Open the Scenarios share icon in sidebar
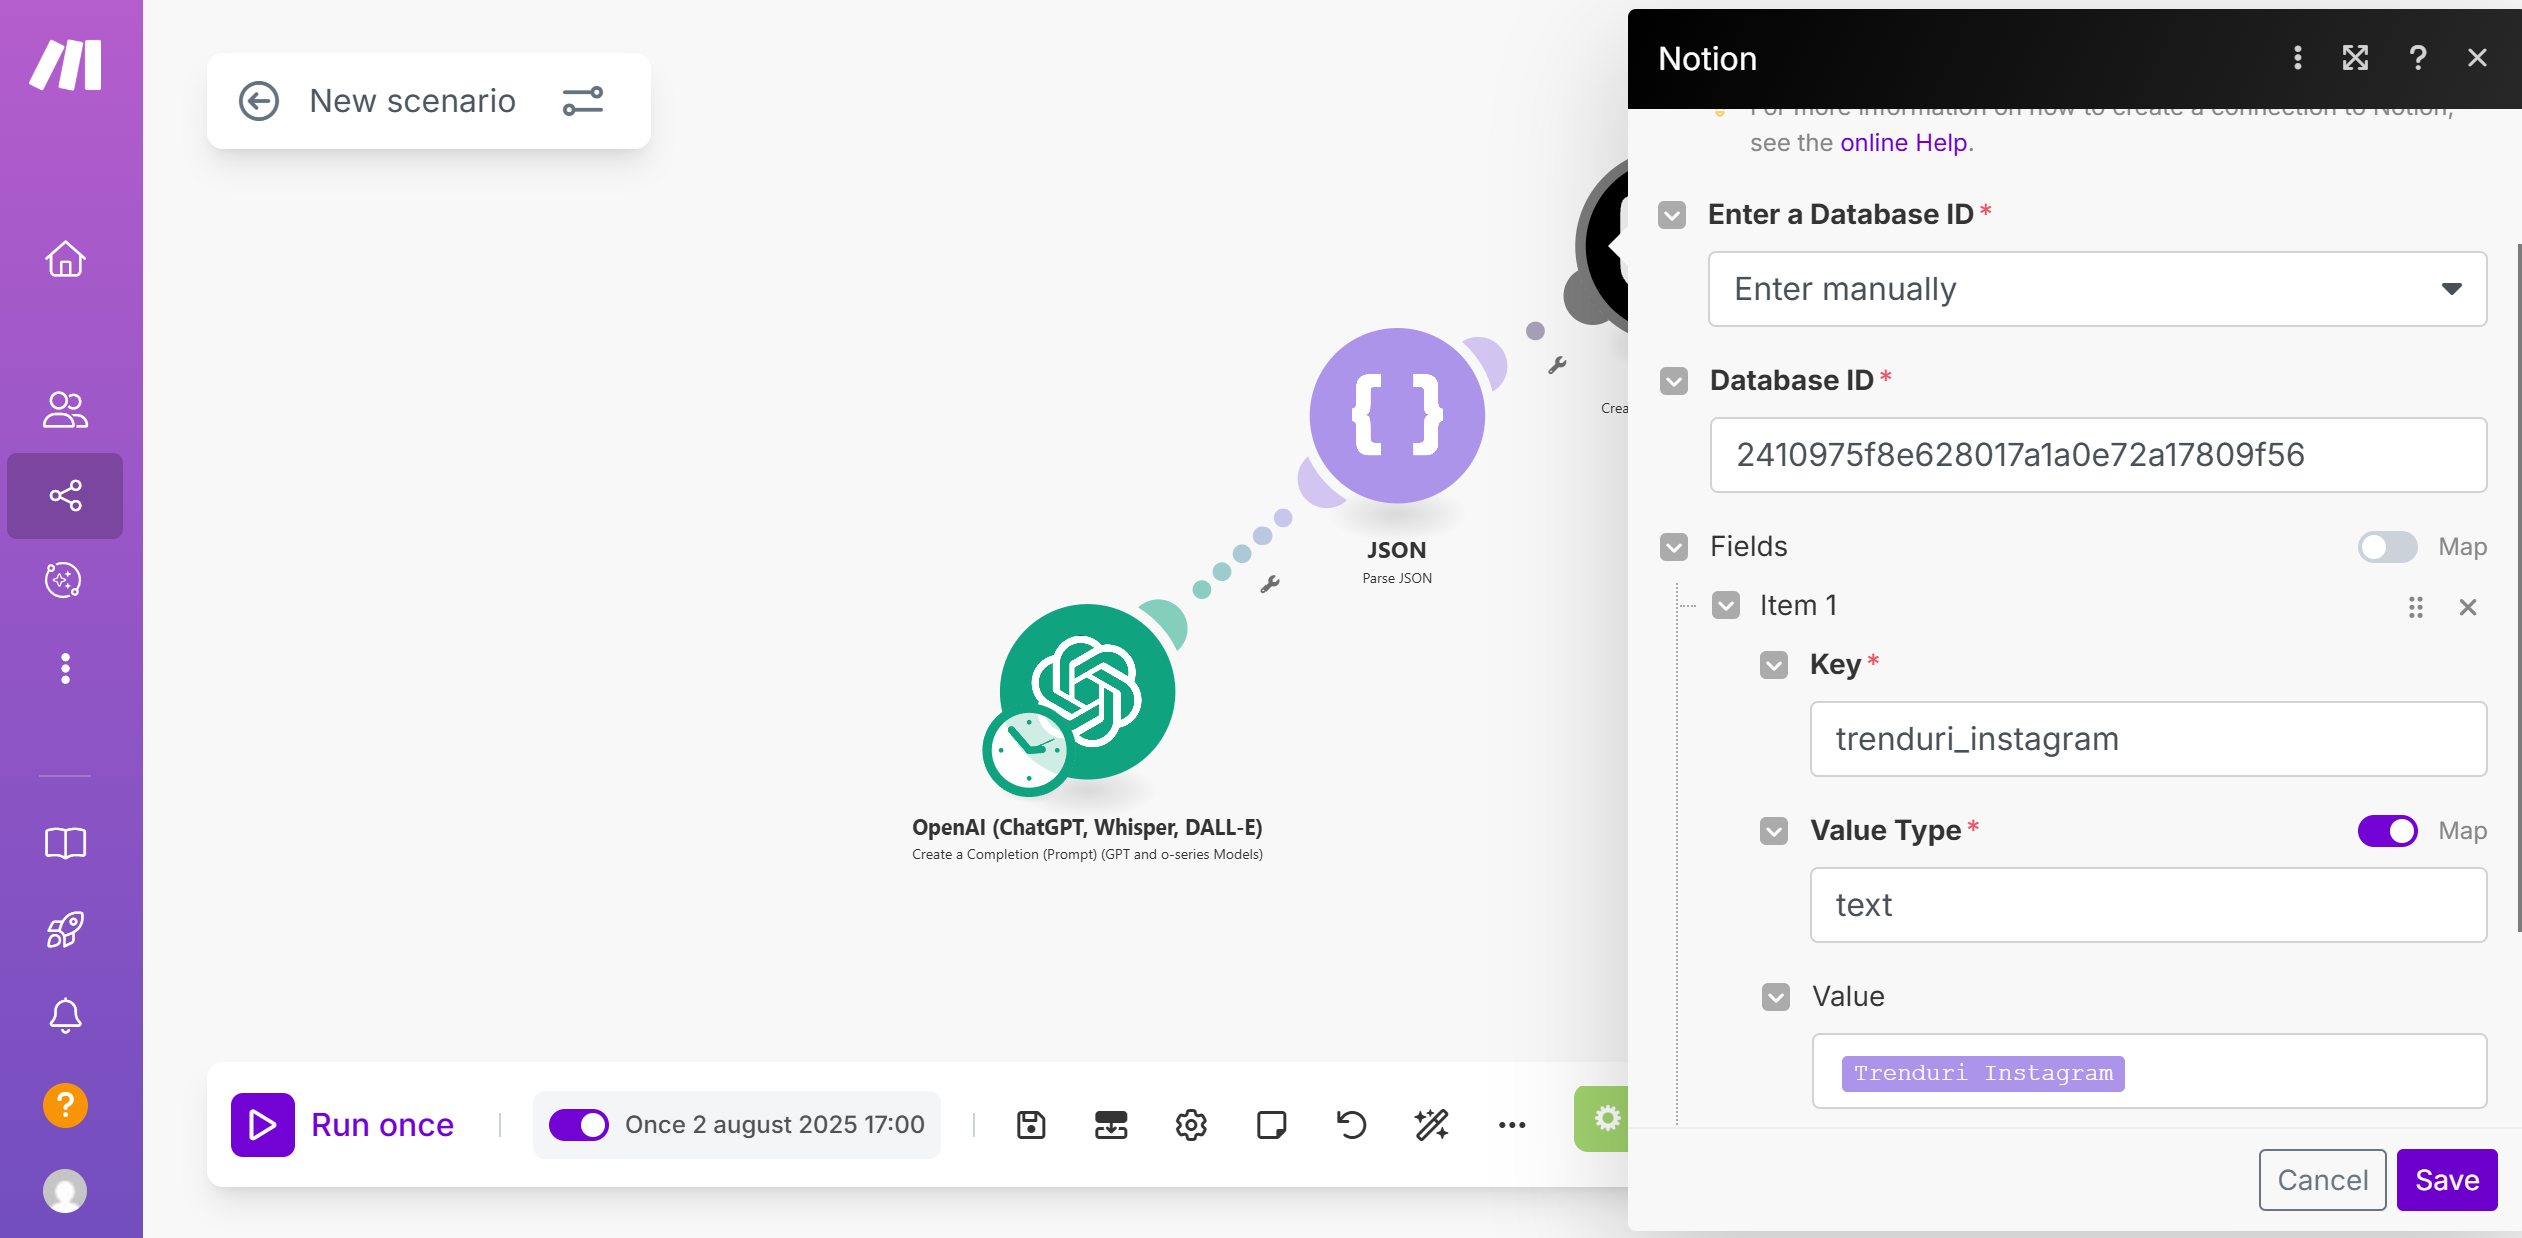This screenshot has width=2522, height=1238. click(x=65, y=495)
